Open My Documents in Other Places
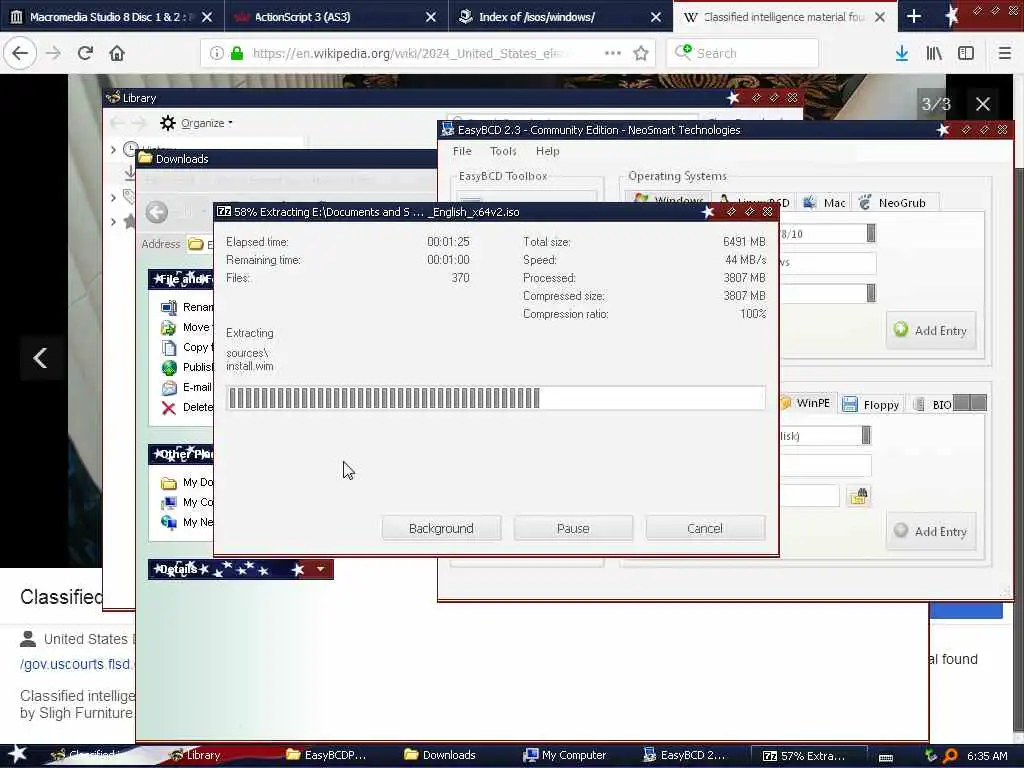 187,483
